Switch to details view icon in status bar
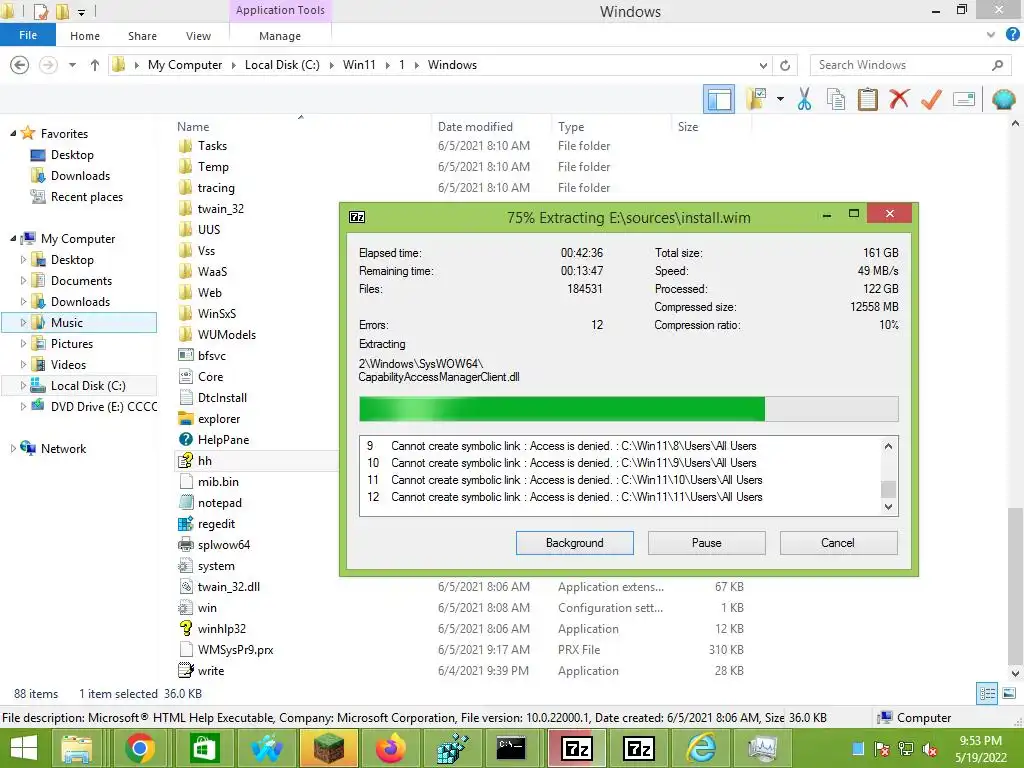Image resolution: width=1024 pixels, height=768 pixels. click(x=987, y=694)
